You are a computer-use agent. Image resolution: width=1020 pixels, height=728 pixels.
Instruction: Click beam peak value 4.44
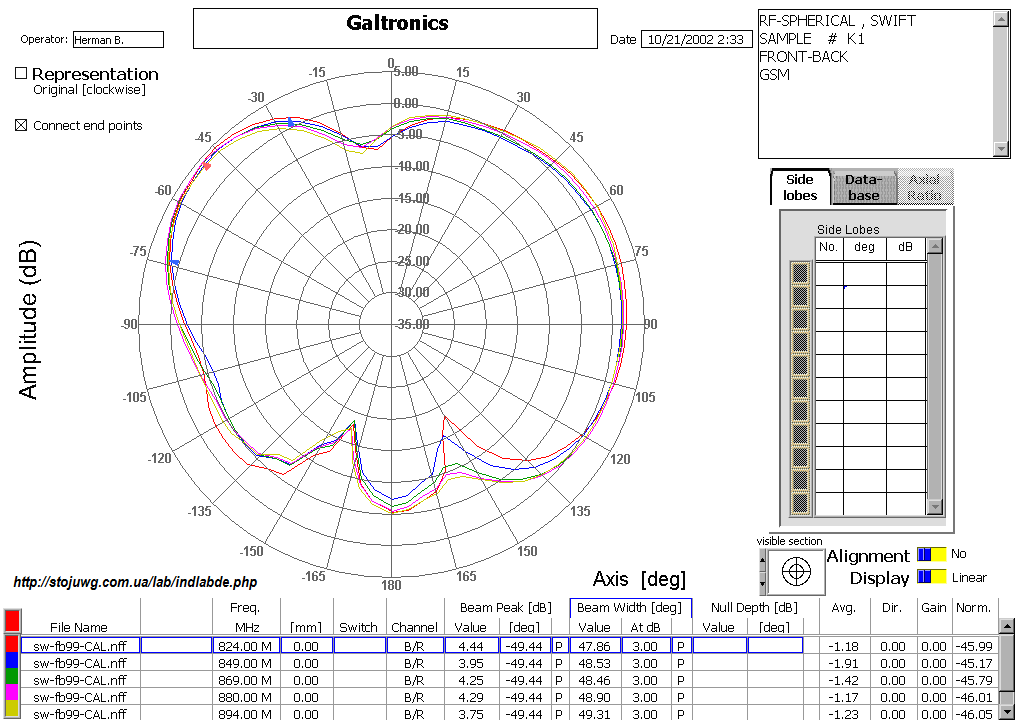471,646
